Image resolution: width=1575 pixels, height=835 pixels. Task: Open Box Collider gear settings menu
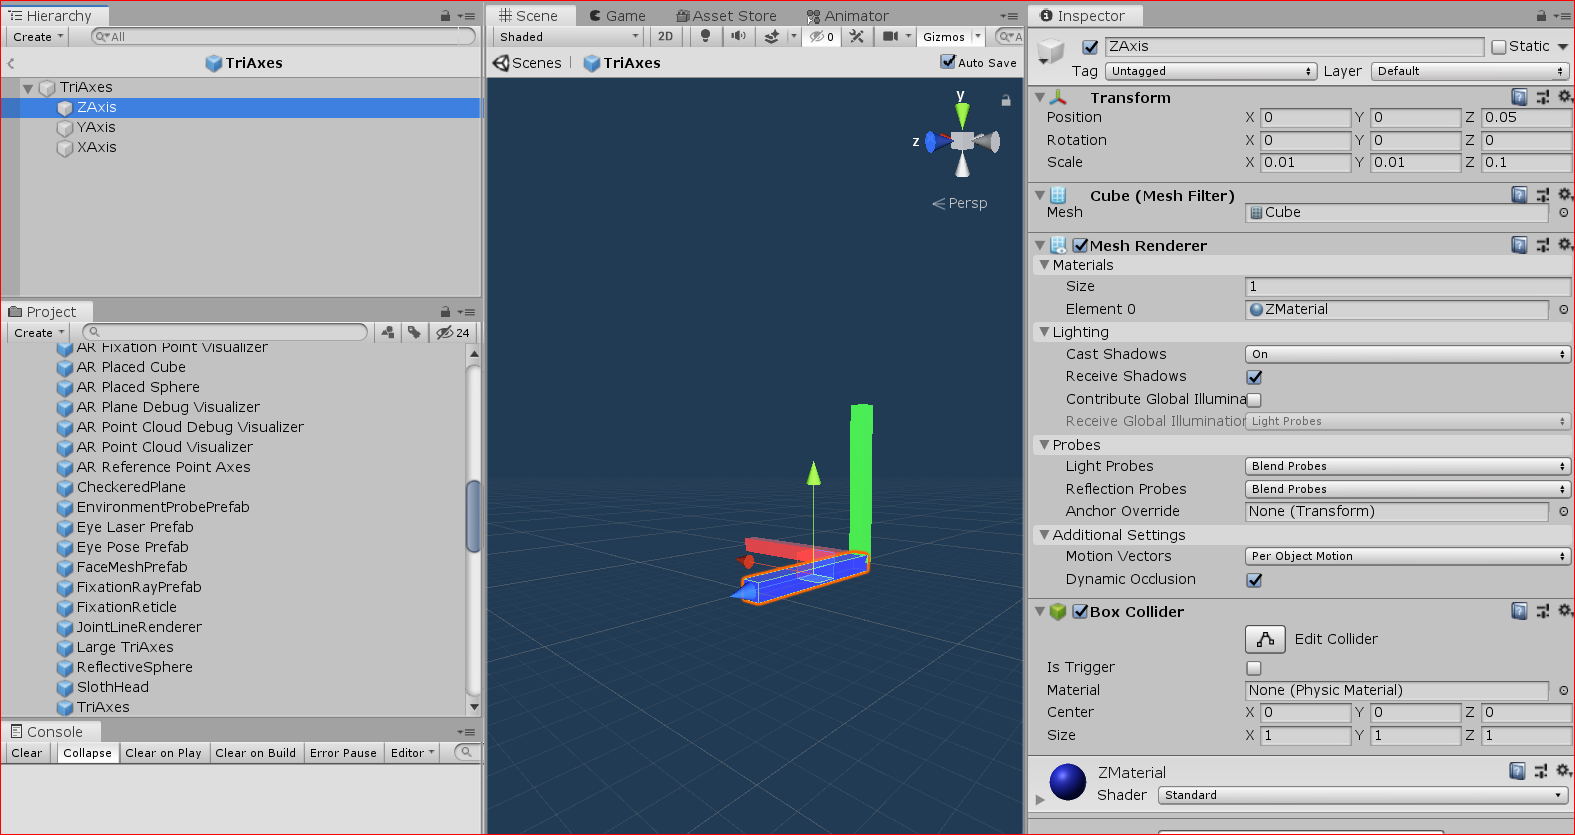(1565, 610)
